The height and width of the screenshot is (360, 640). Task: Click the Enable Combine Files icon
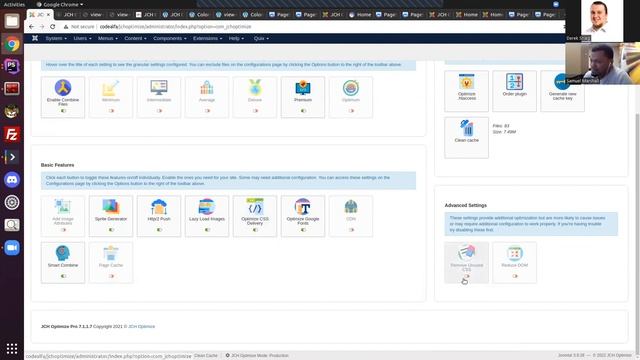click(63, 88)
